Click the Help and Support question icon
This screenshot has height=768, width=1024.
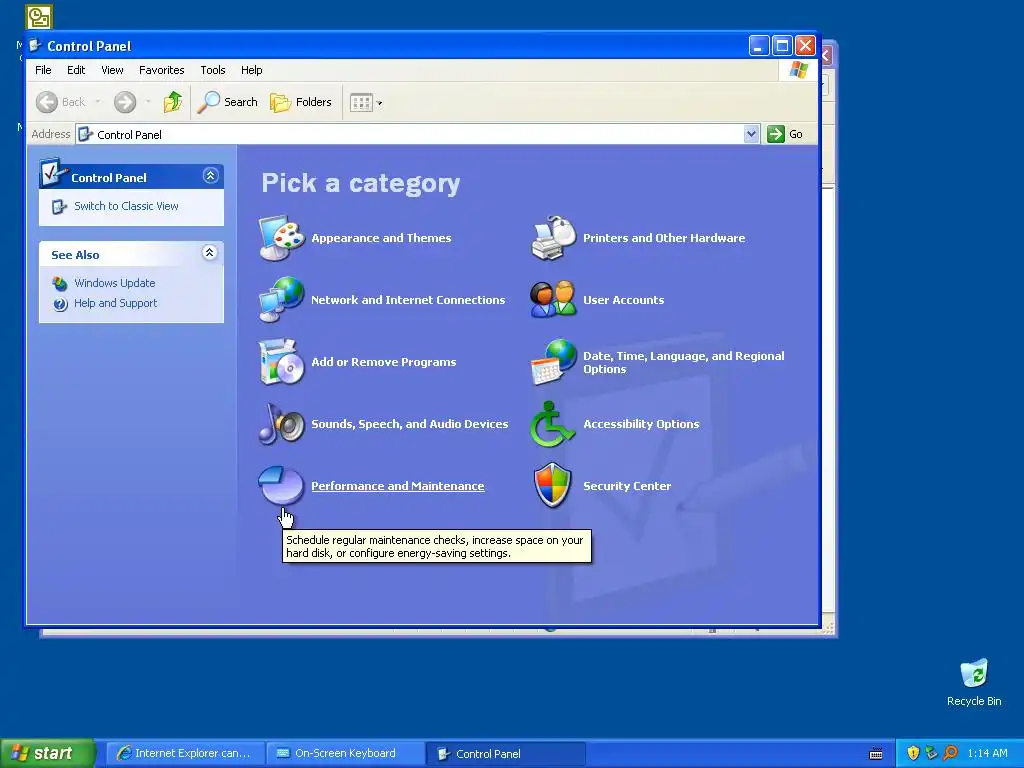point(60,304)
